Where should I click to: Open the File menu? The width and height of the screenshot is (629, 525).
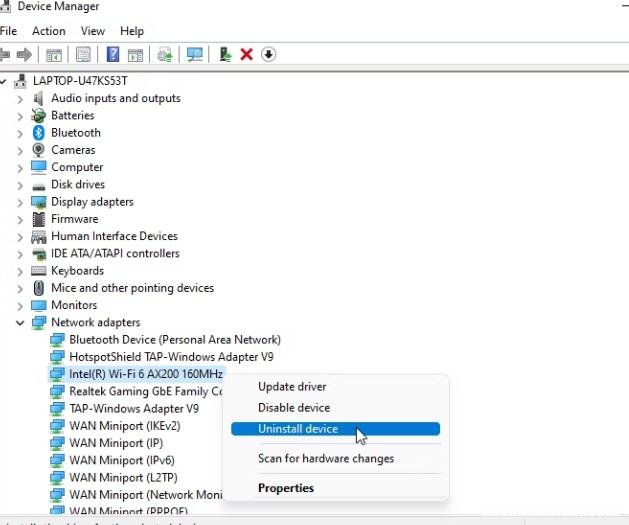(8, 31)
